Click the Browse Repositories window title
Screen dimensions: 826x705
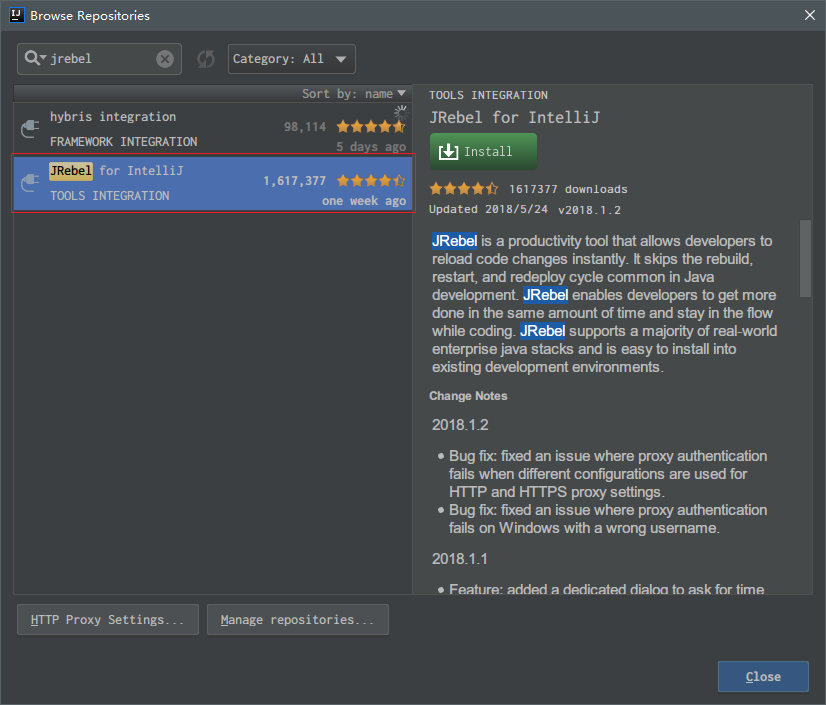tap(90, 16)
